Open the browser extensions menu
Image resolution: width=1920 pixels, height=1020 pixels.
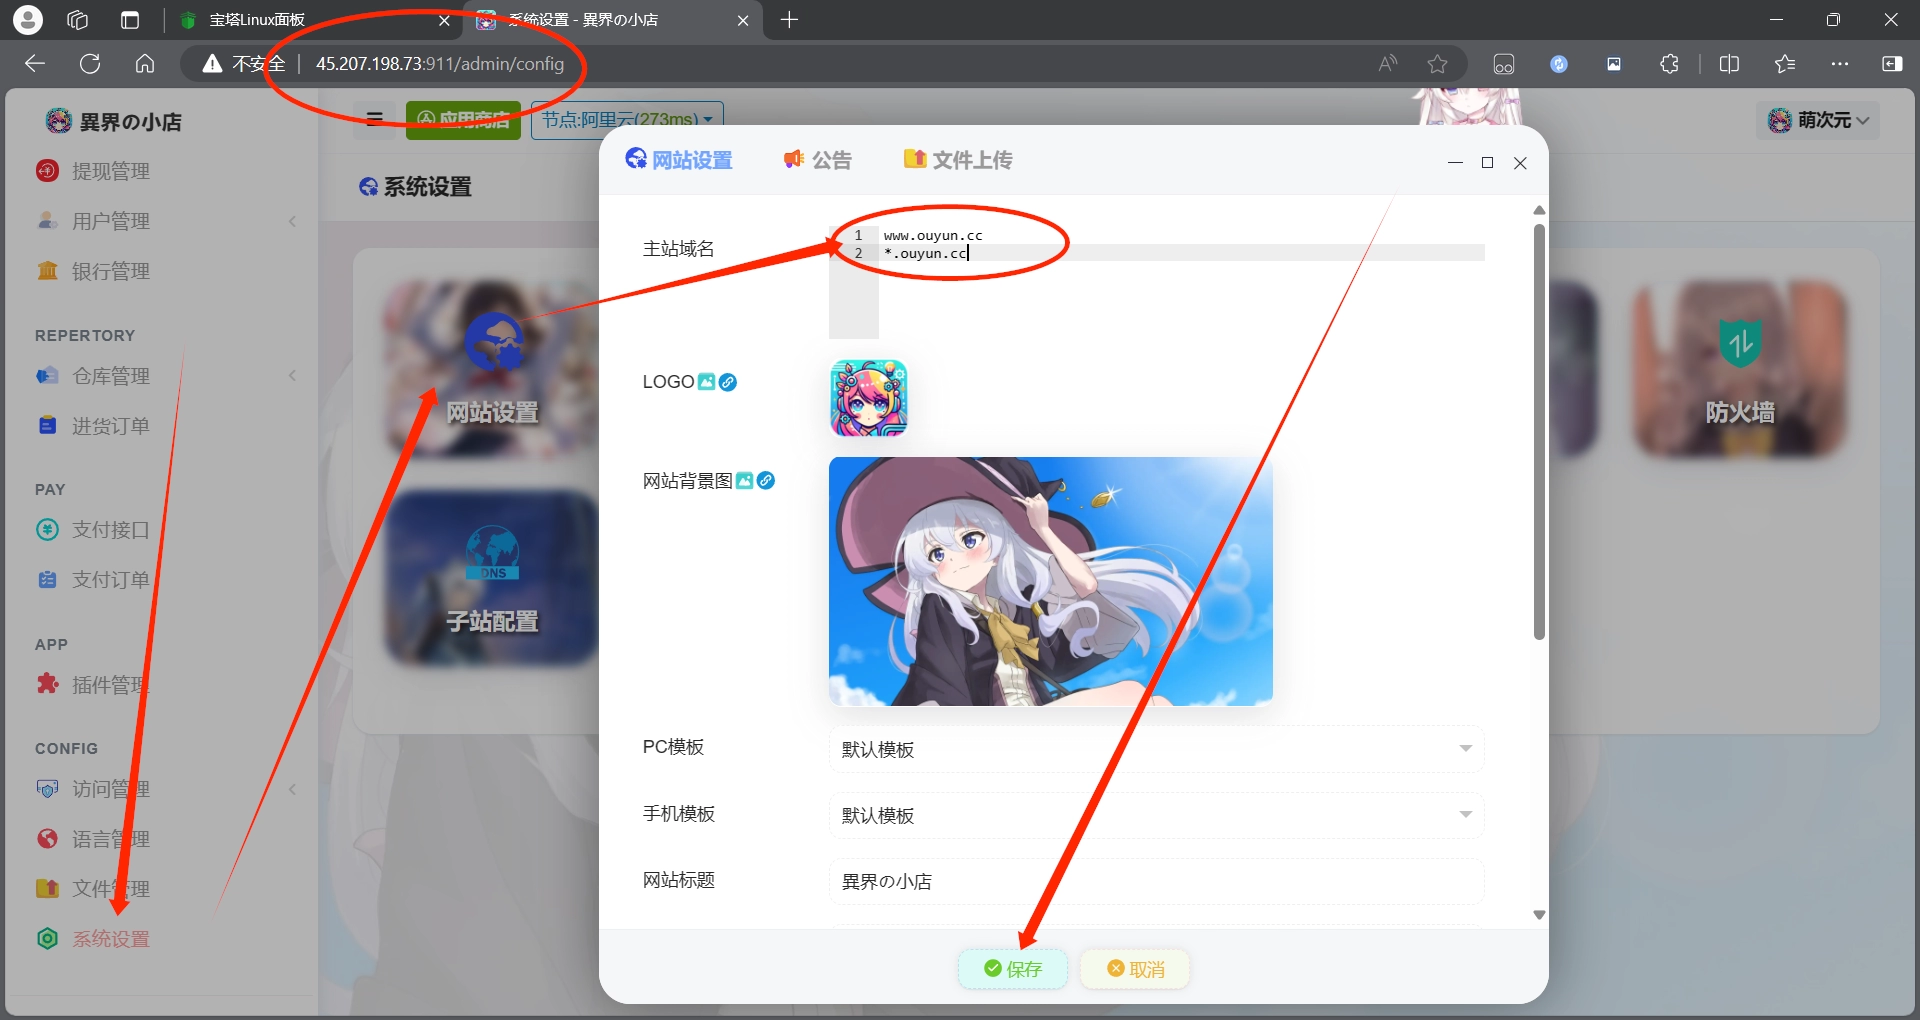click(1669, 64)
